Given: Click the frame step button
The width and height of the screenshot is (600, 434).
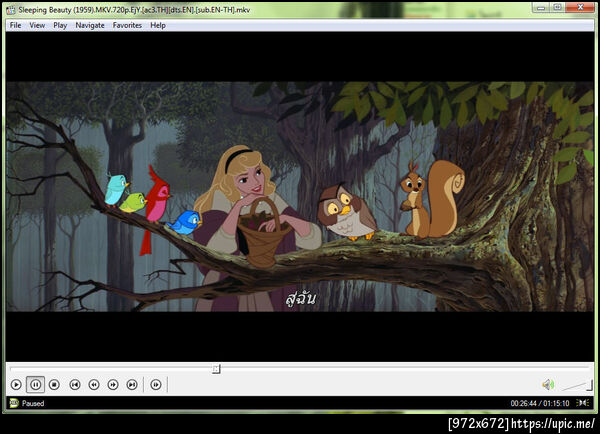Looking at the screenshot, I should pyautogui.click(x=156, y=384).
